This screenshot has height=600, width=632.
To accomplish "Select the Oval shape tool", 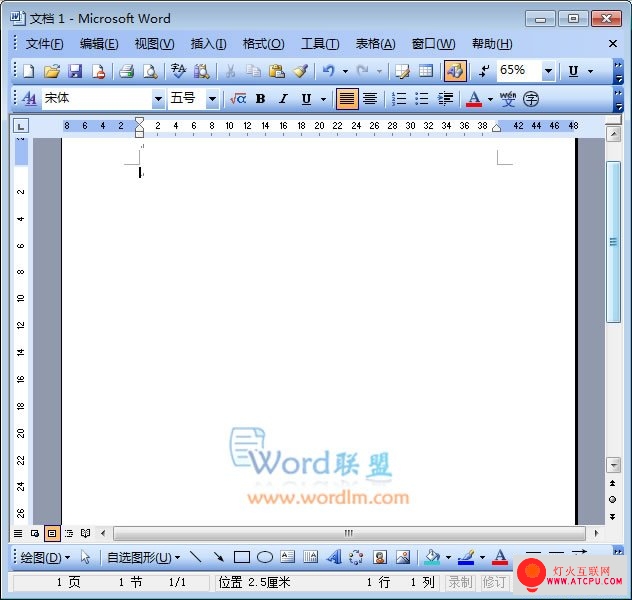I will (x=265, y=557).
